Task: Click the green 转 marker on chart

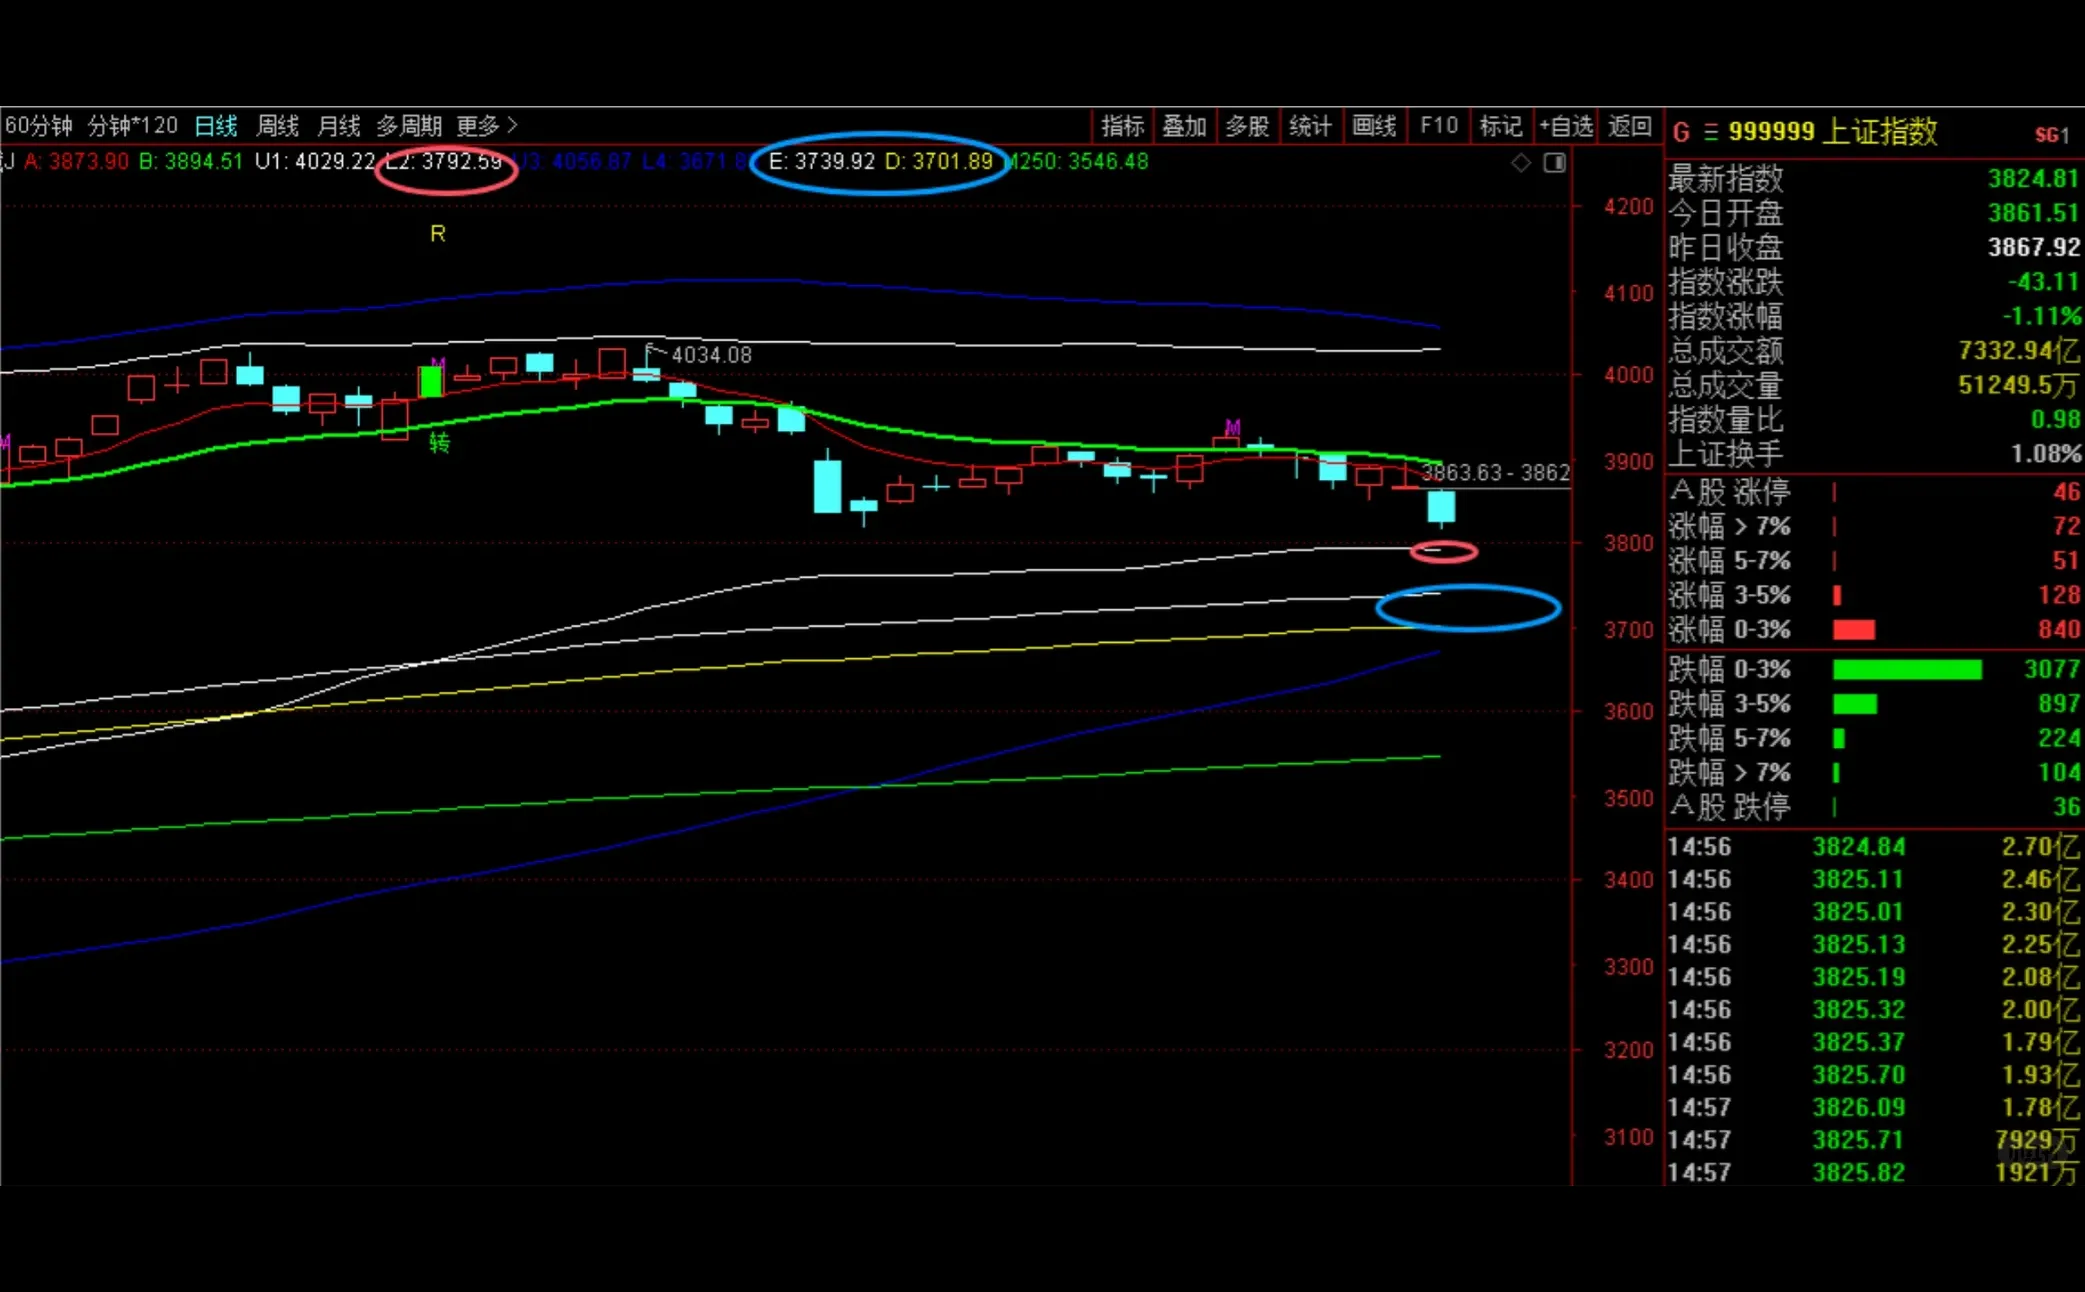Action: pos(439,443)
